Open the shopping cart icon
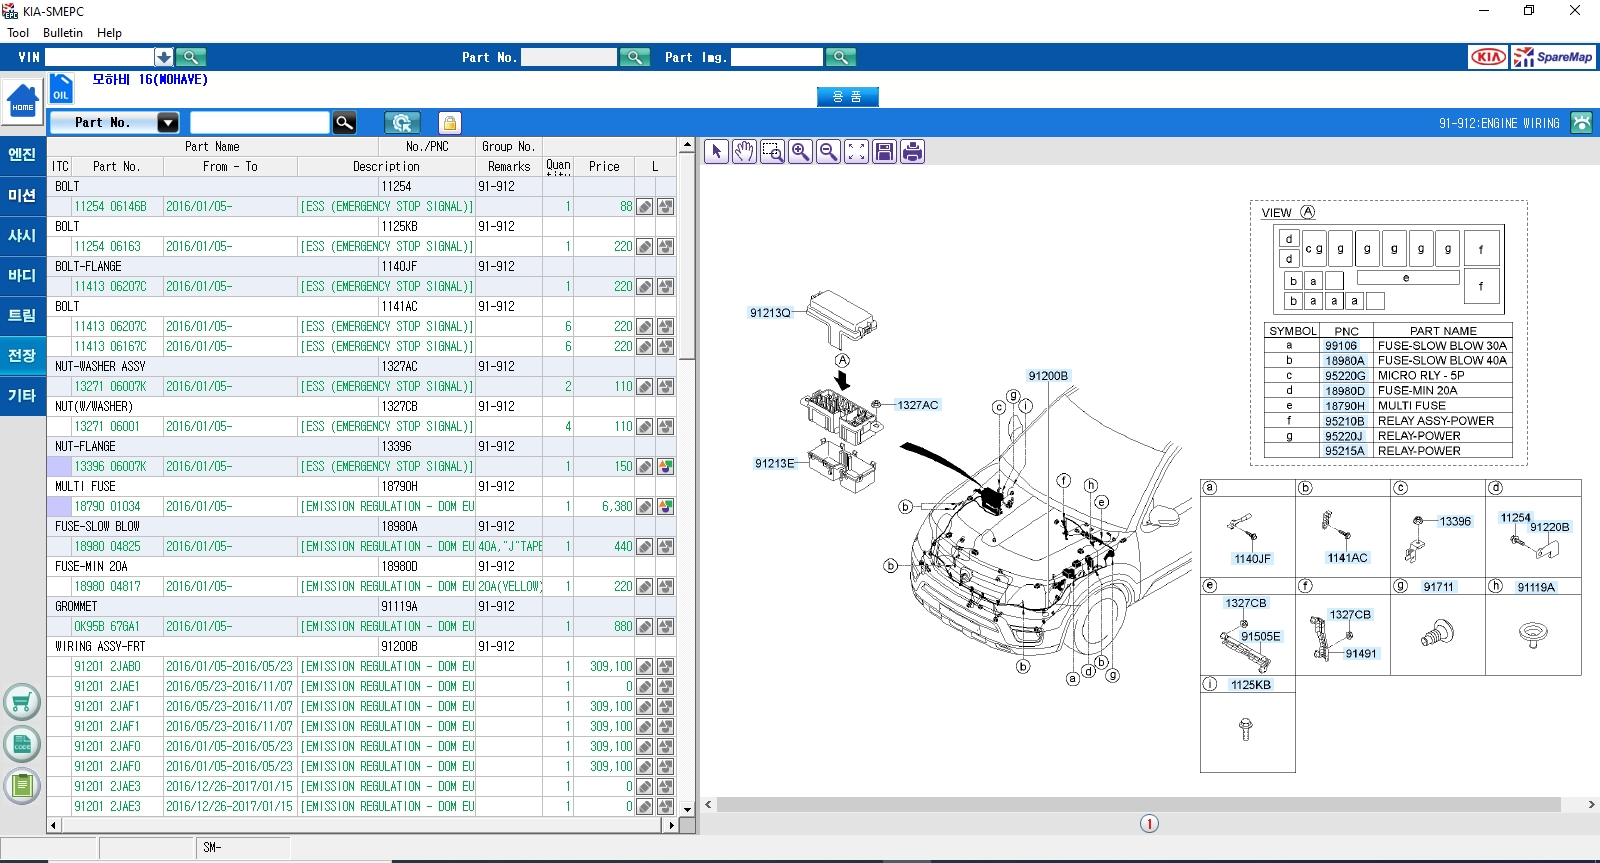The height and width of the screenshot is (863, 1600). 22,702
